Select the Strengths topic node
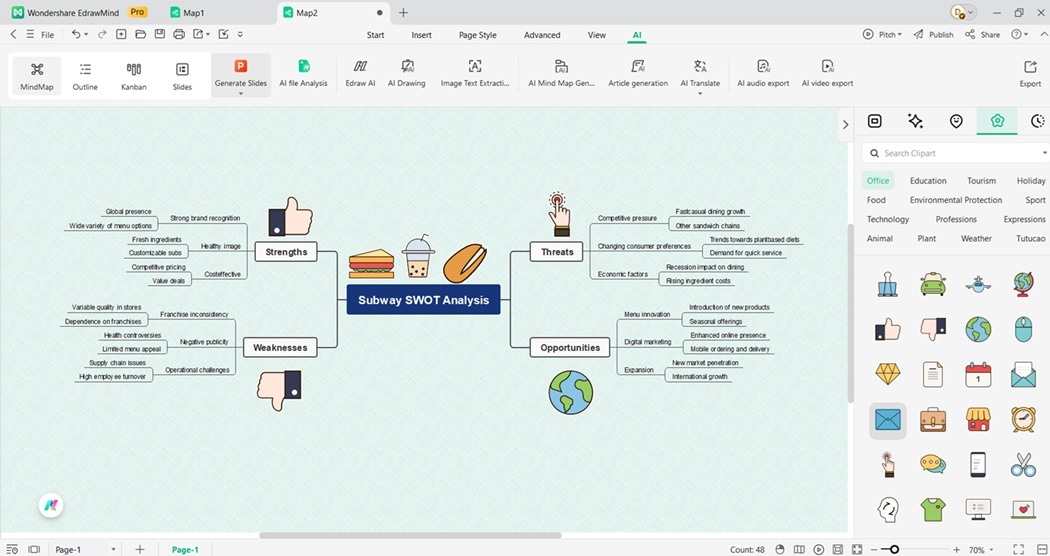The height and width of the screenshot is (556, 1050). coord(286,252)
